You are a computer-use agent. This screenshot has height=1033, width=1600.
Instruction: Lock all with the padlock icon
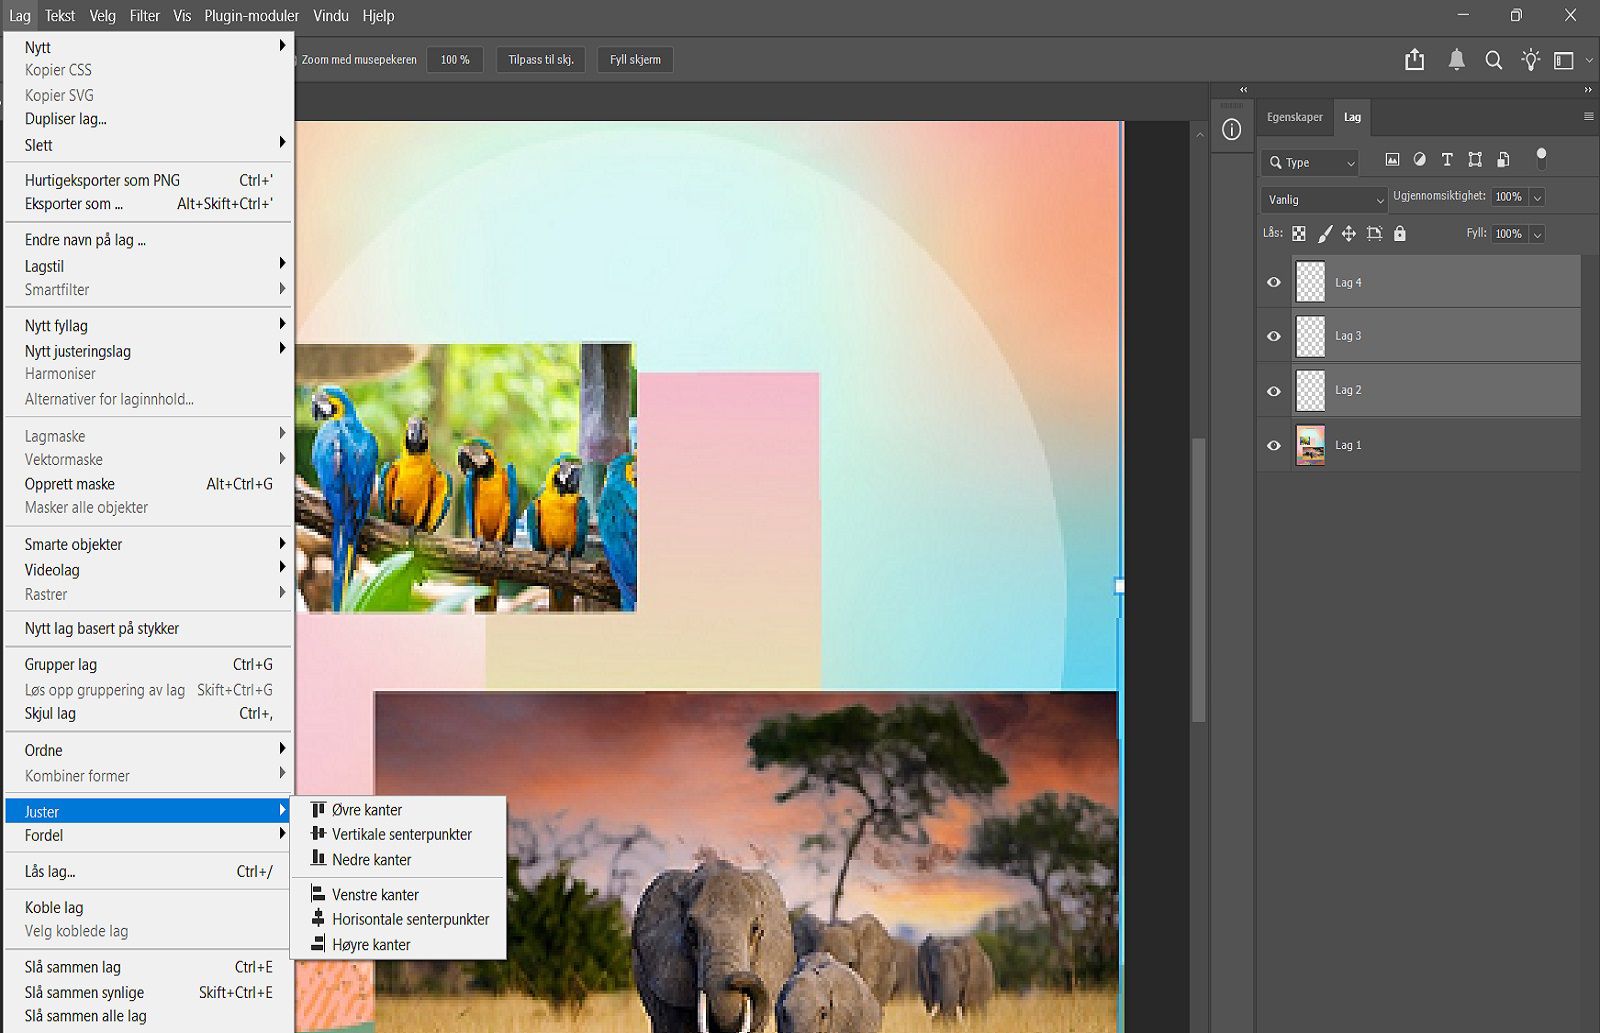(1400, 234)
